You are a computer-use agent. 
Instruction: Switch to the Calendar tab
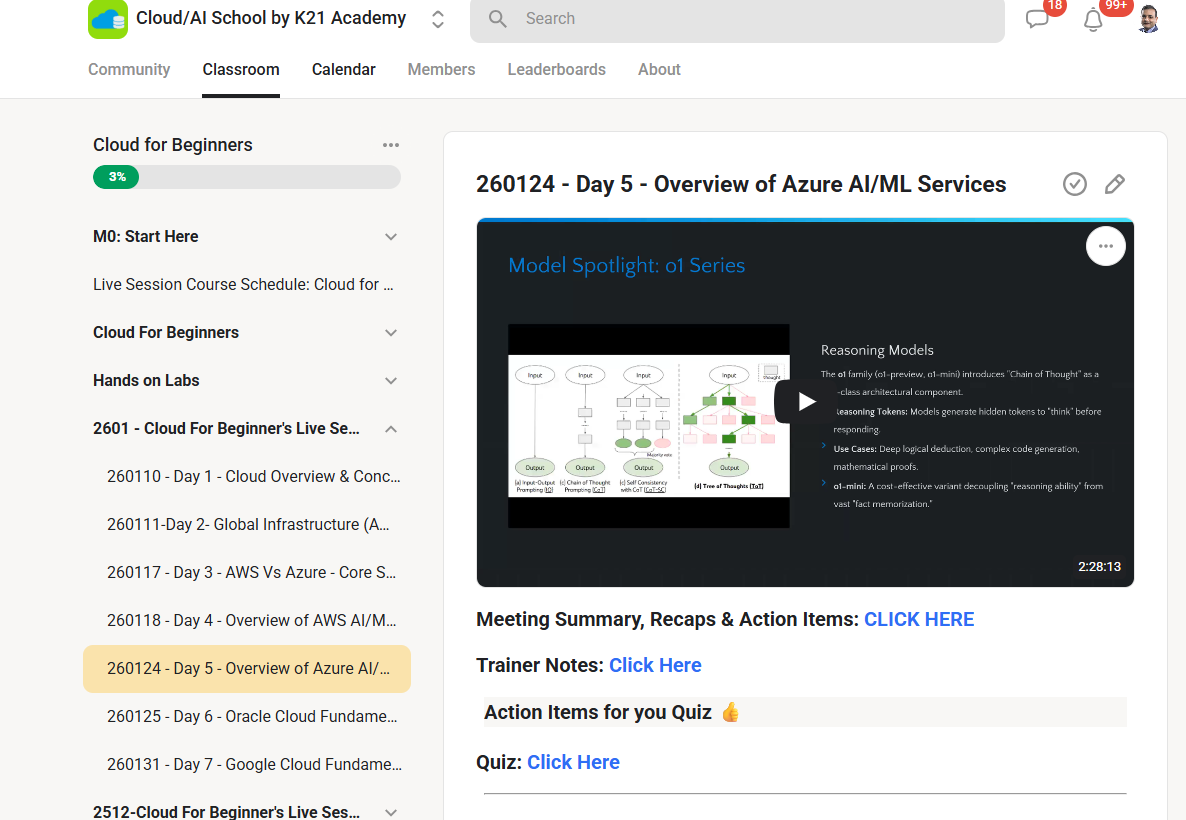[x=343, y=70]
